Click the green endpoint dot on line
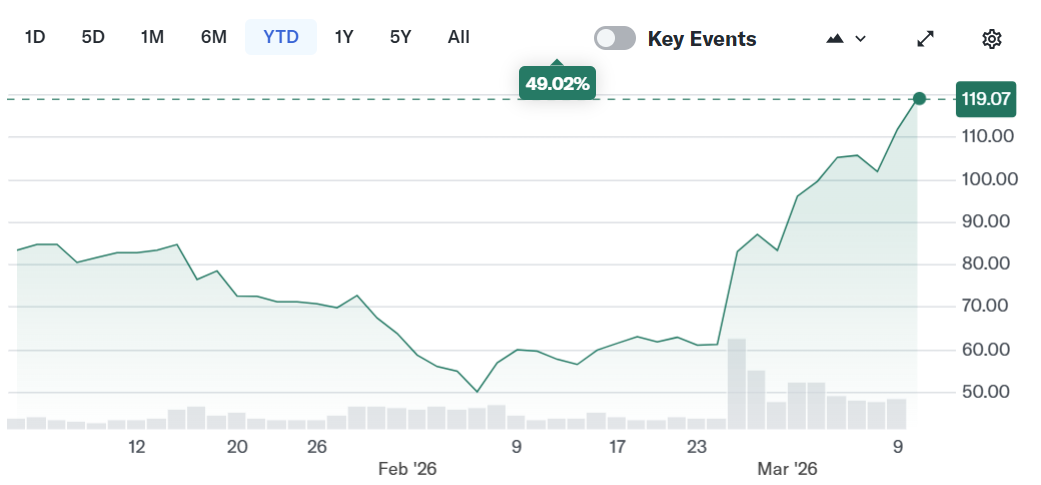Viewport: 1041px width, 485px height. [x=919, y=98]
